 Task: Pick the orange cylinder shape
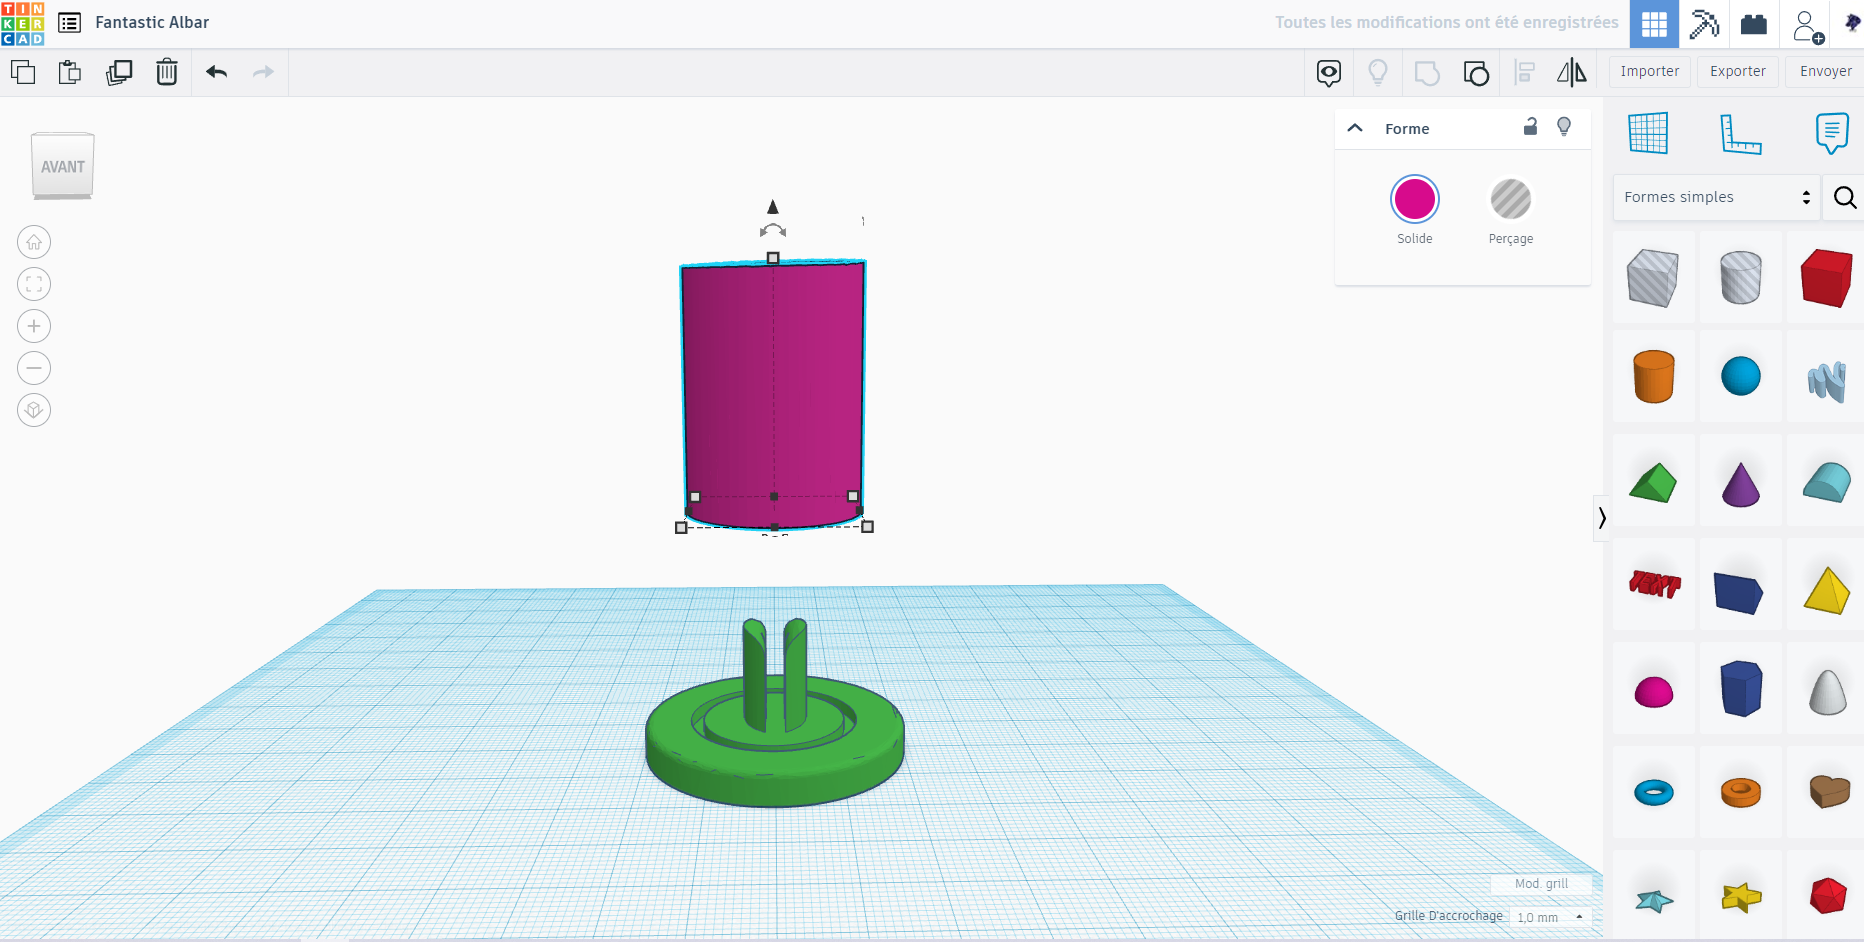pos(1653,377)
